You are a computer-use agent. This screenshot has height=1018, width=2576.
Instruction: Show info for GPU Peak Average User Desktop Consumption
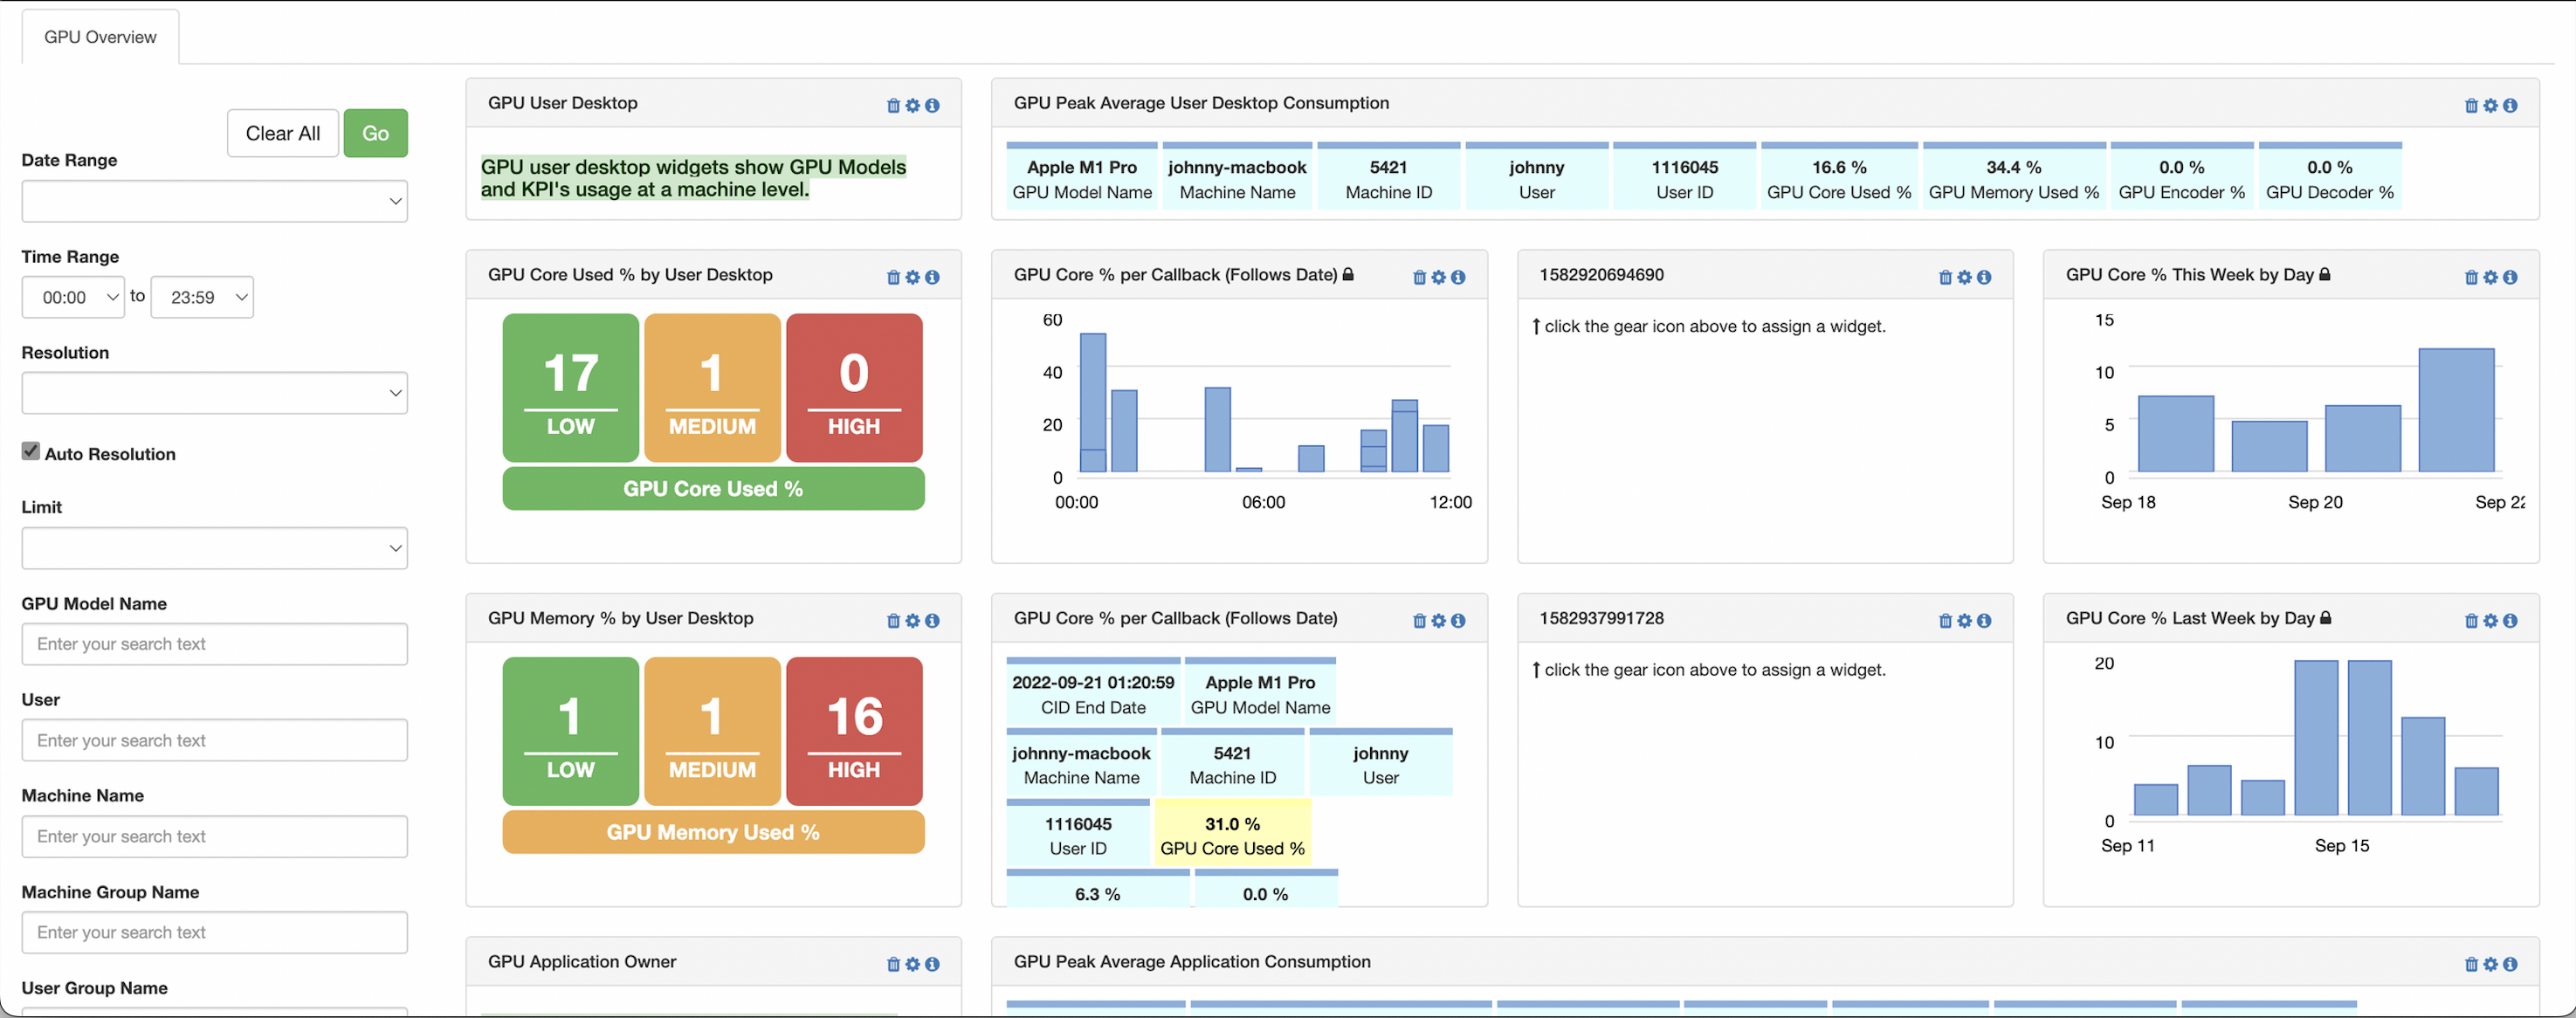(2510, 106)
